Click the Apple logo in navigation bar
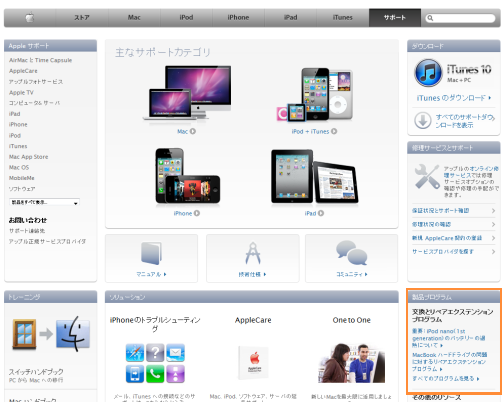 pyautogui.click(x=30, y=18)
